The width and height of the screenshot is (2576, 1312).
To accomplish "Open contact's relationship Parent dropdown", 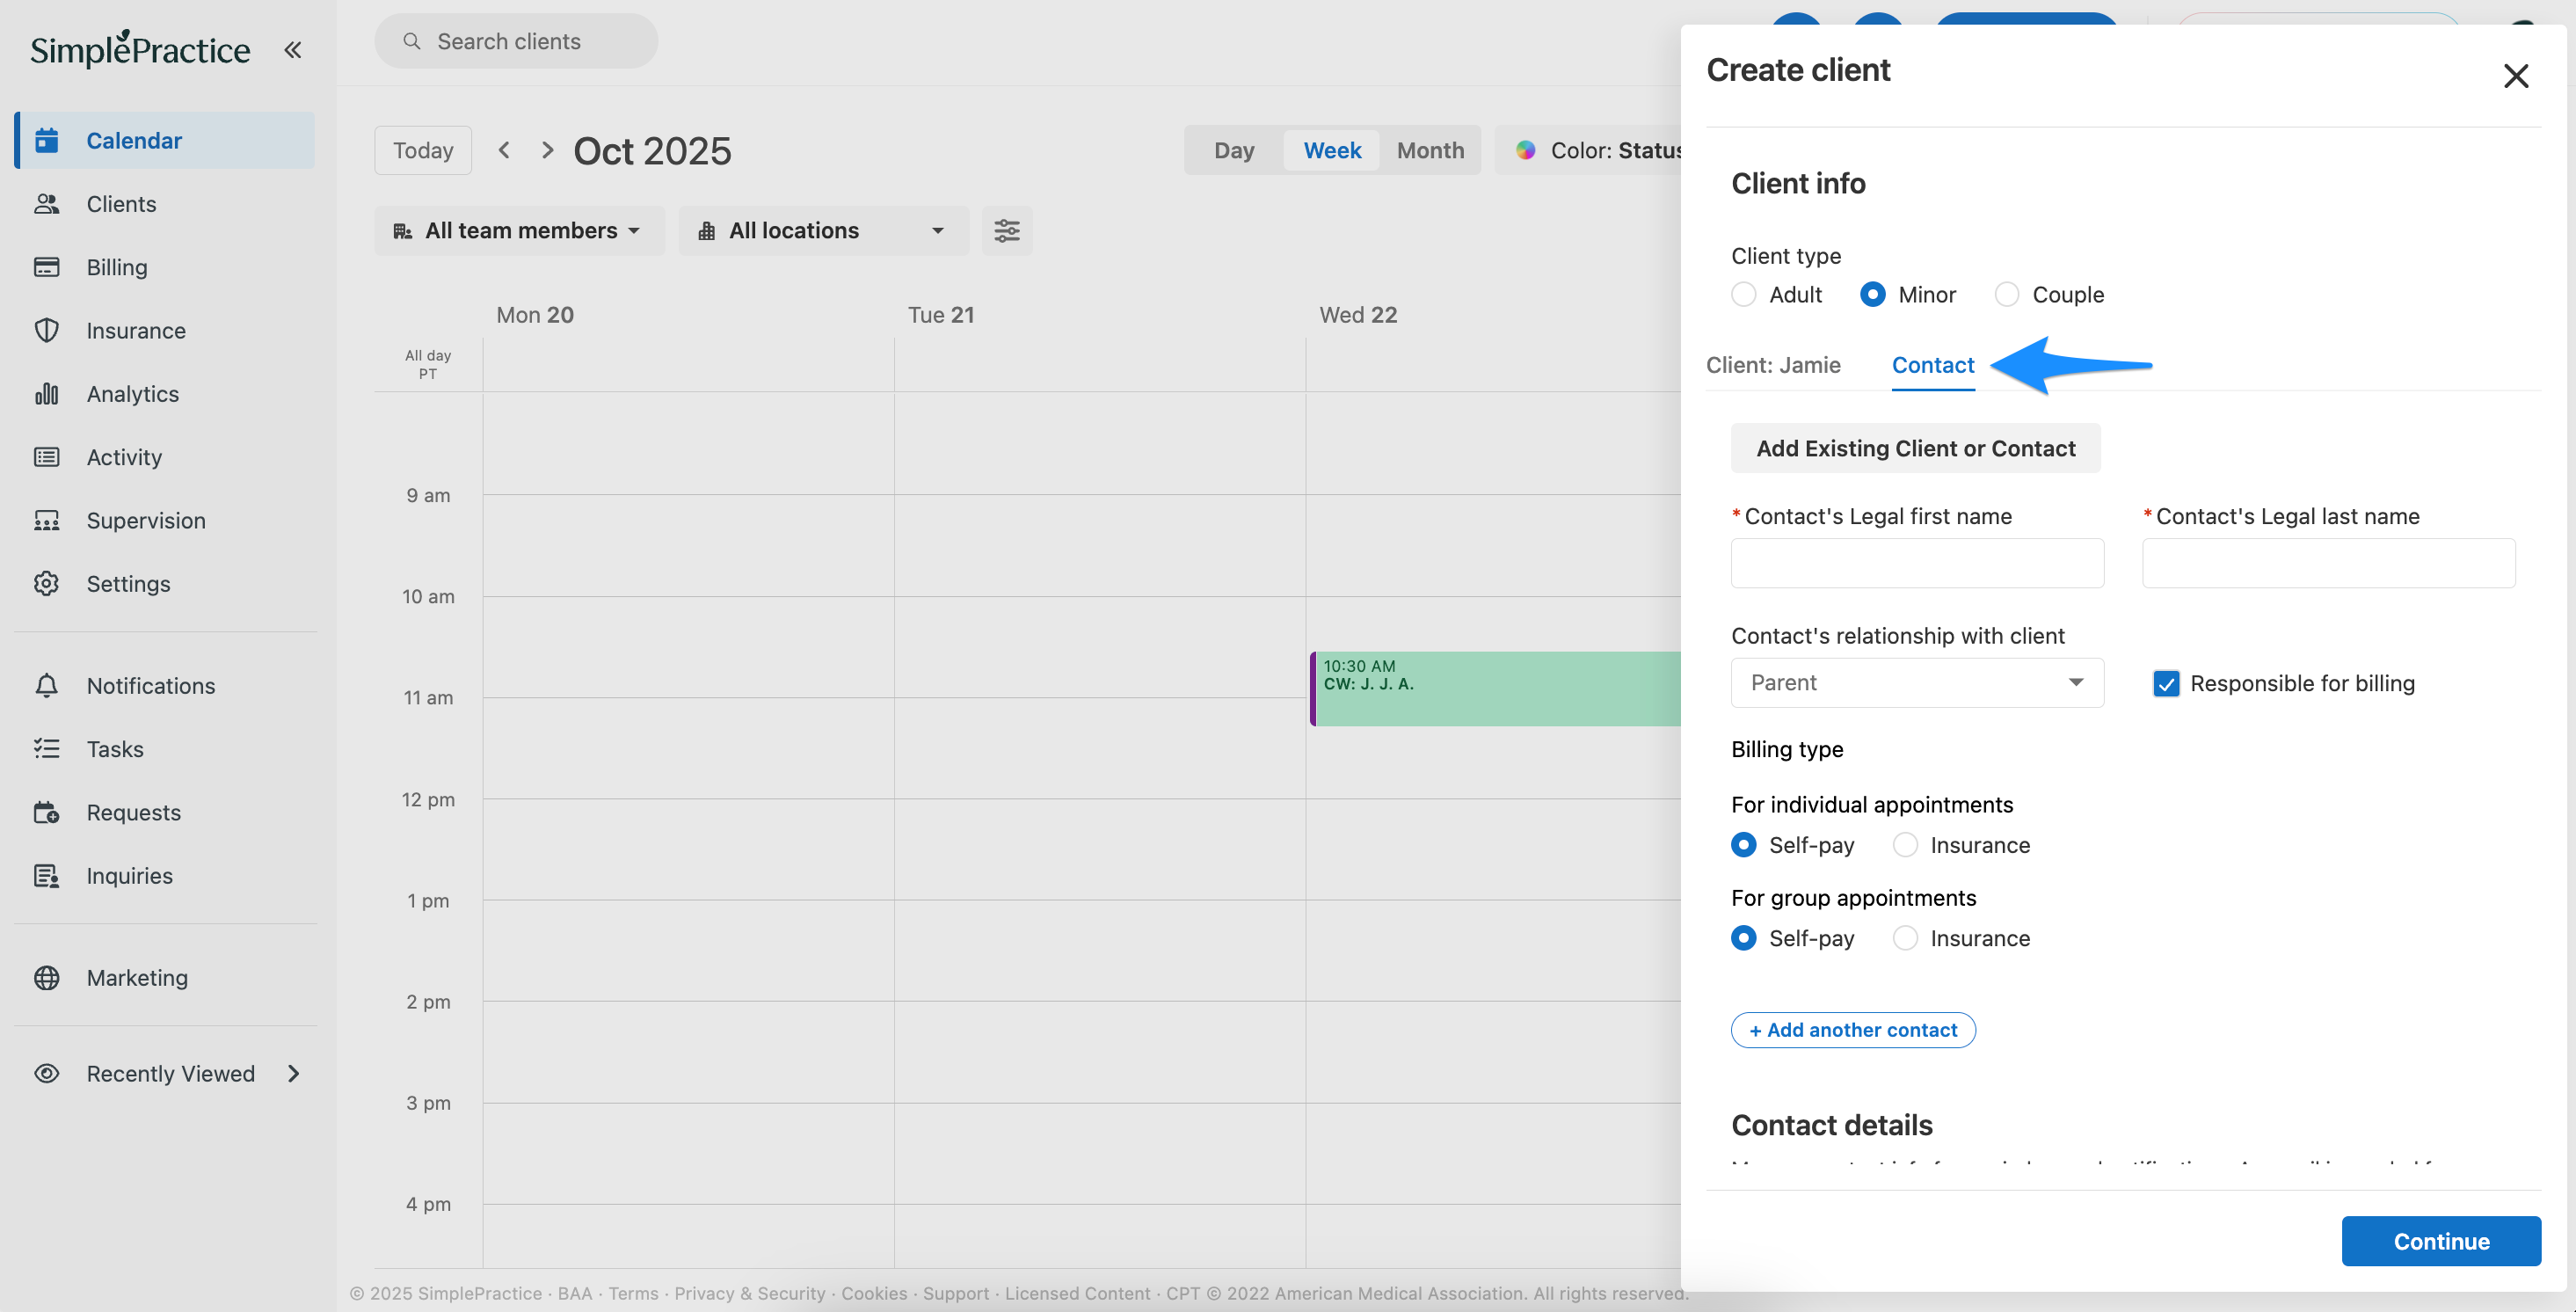I will click(x=1916, y=683).
